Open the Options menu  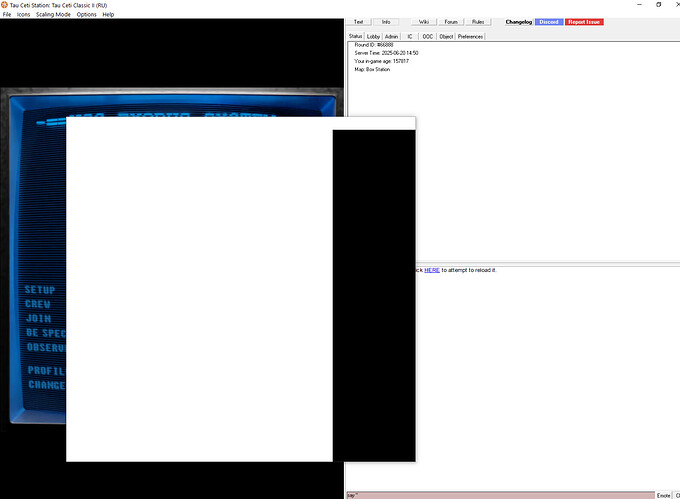[87, 15]
